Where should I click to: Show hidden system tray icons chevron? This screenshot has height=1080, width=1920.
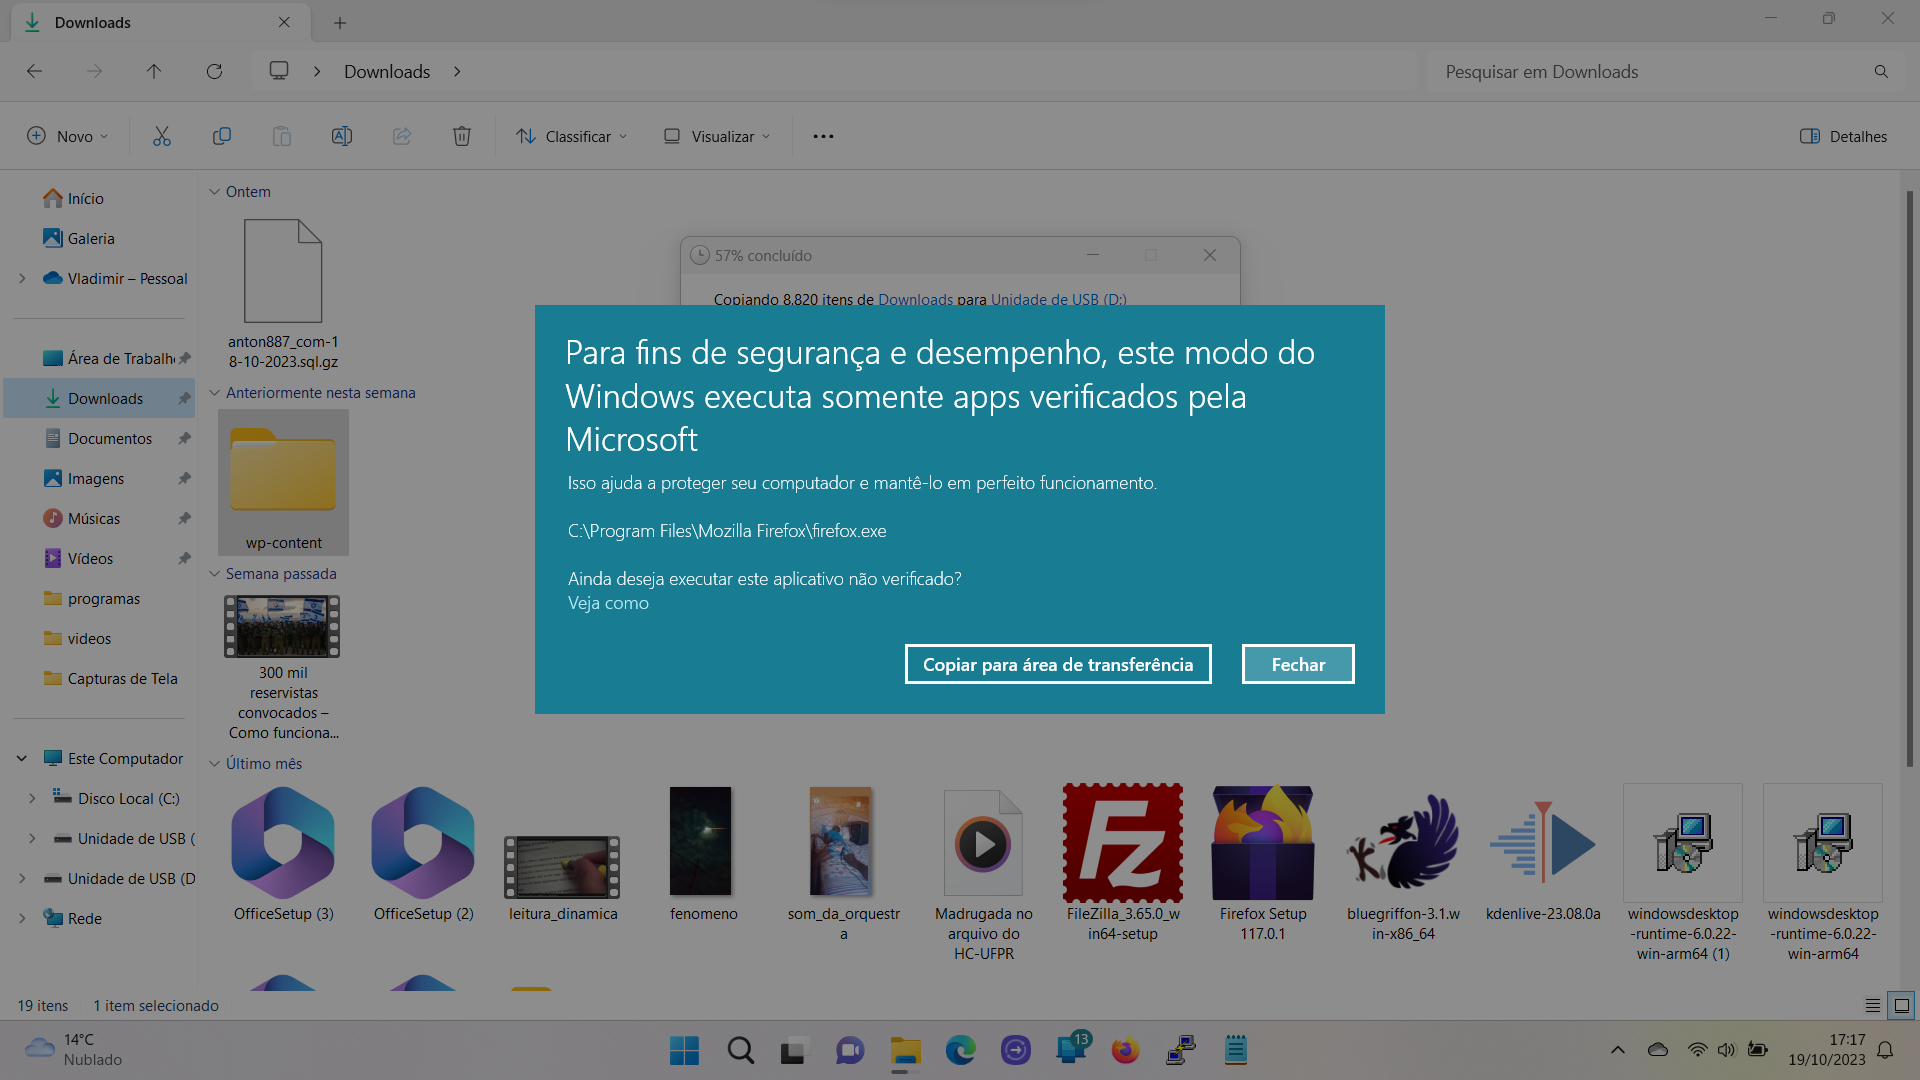point(1617,1050)
